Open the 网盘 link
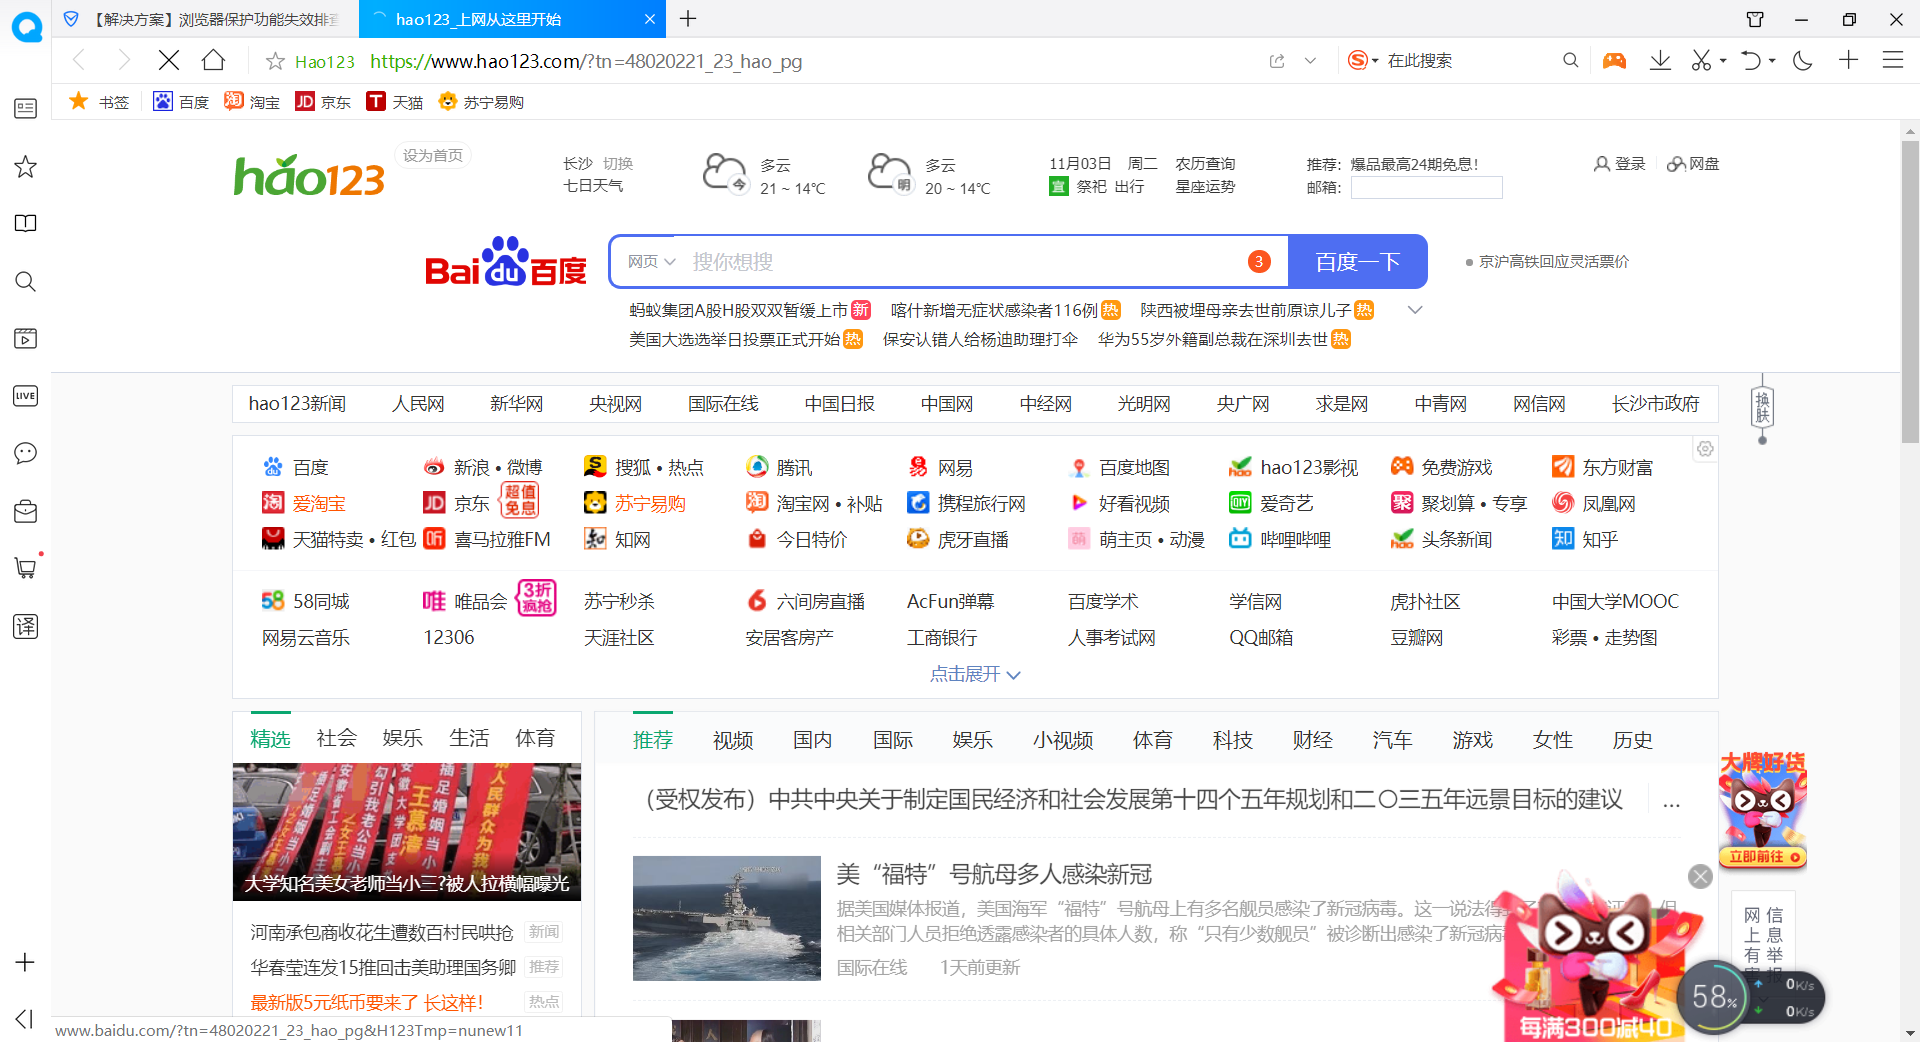Viewport: 1920px width, 1042px height. point(1694,163)
